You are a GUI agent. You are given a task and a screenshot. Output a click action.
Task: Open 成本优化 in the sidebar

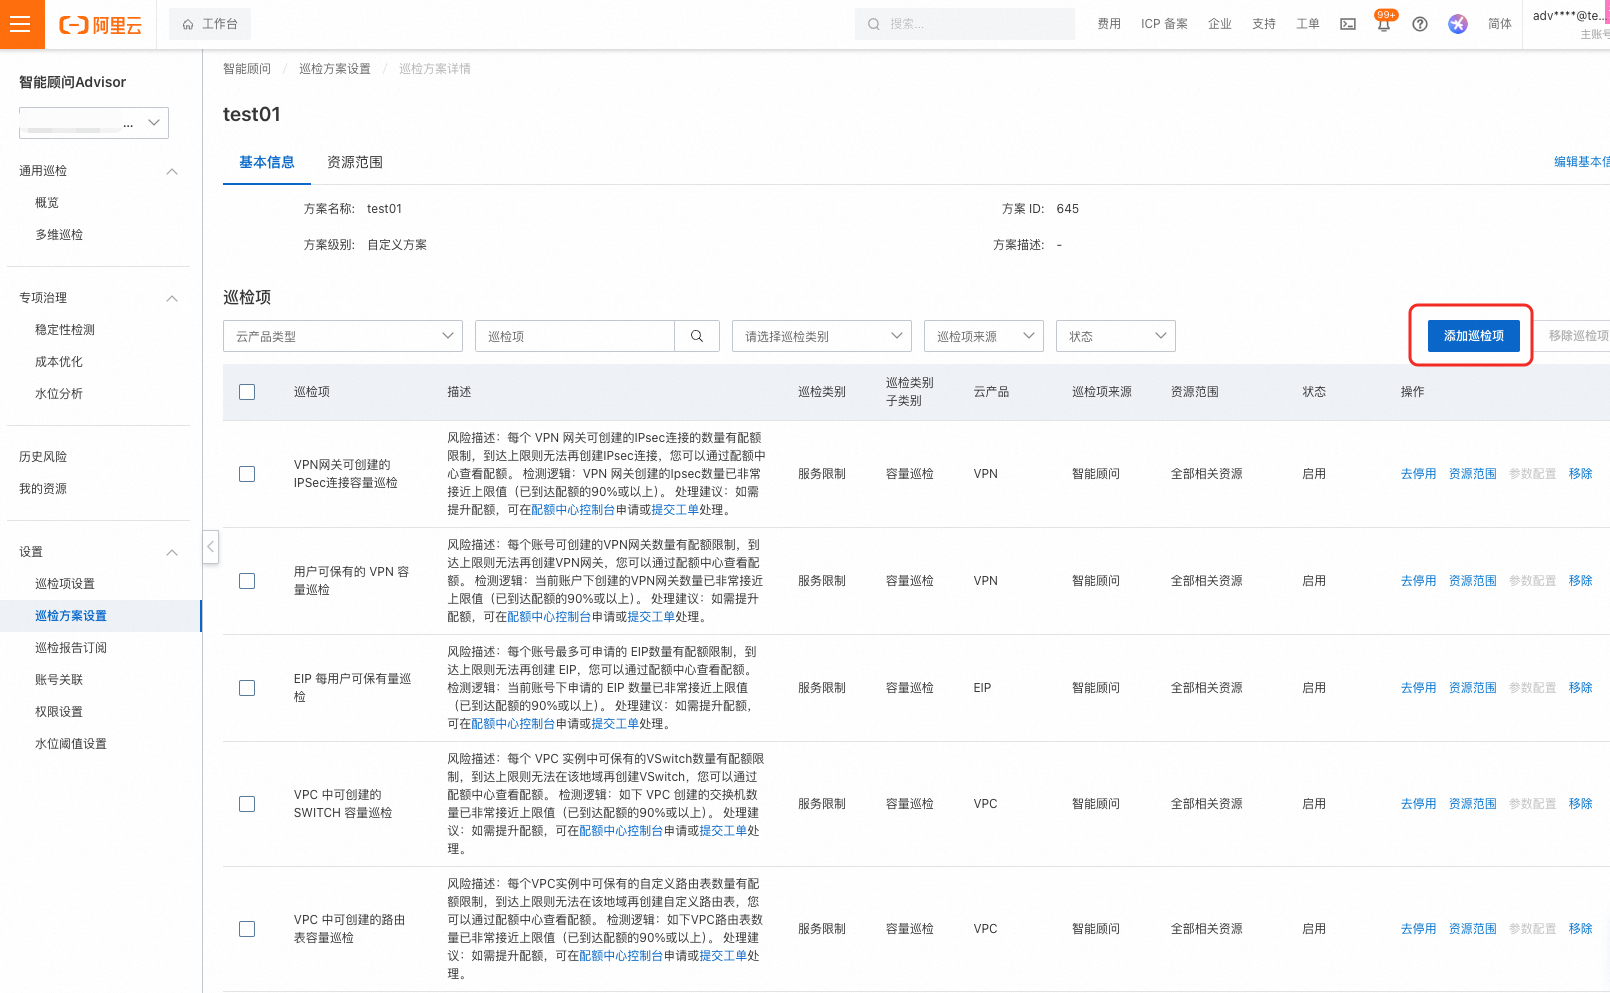59,362
